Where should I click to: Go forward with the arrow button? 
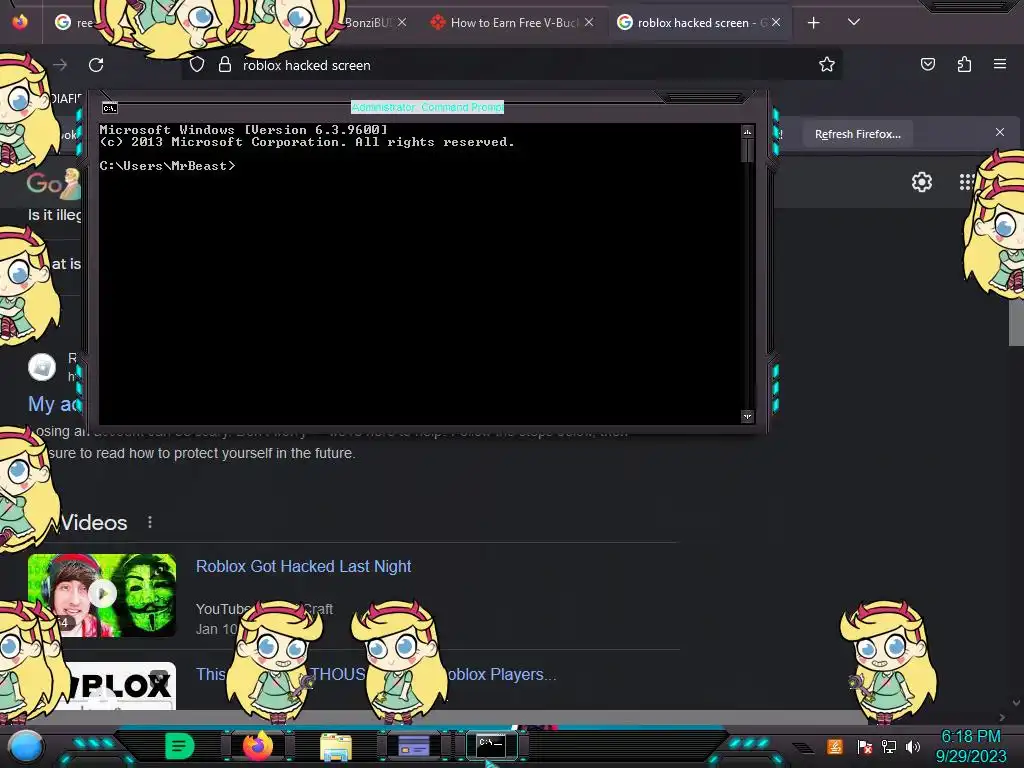[60, 65]
